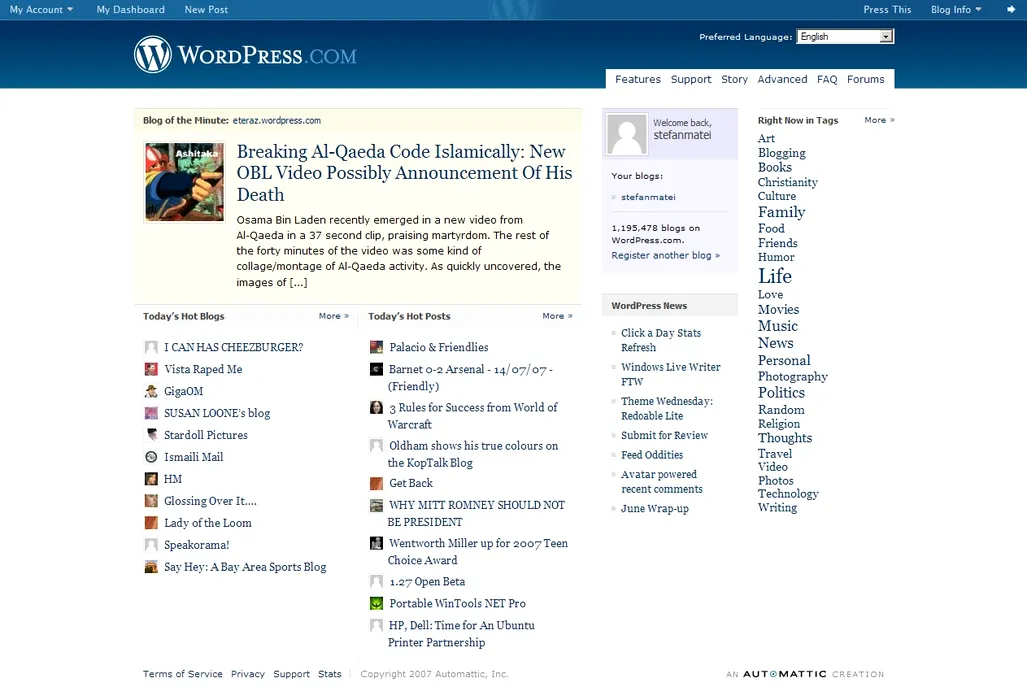This screenshot has width=1027, height=700.
Task: Show More tags in Right Now in Tags
Action: coord(879,120)
